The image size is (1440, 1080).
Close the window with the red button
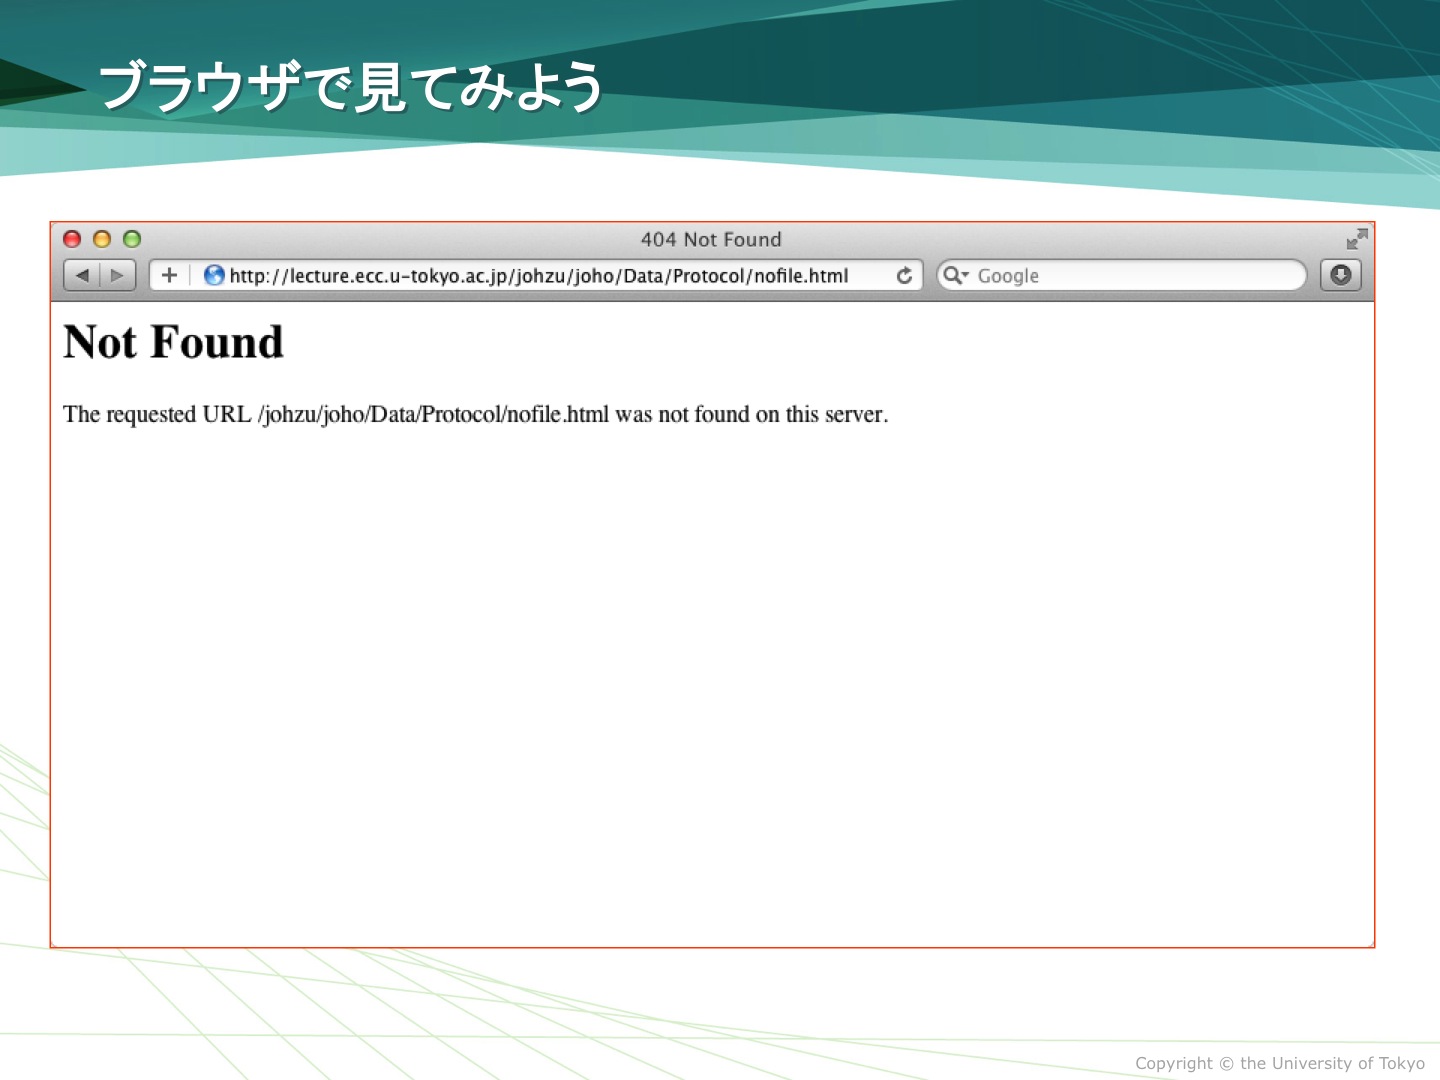72,239
